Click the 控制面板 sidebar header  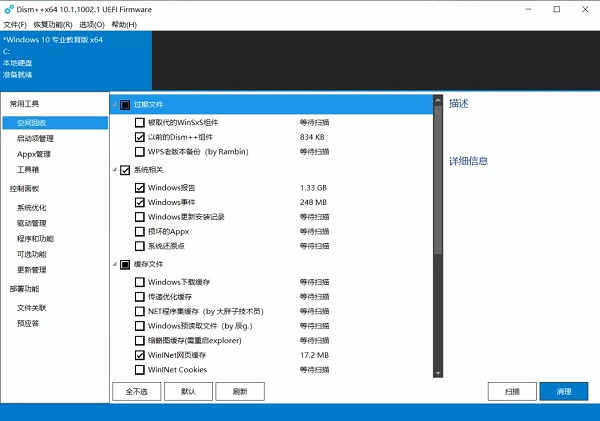(24, 188)
